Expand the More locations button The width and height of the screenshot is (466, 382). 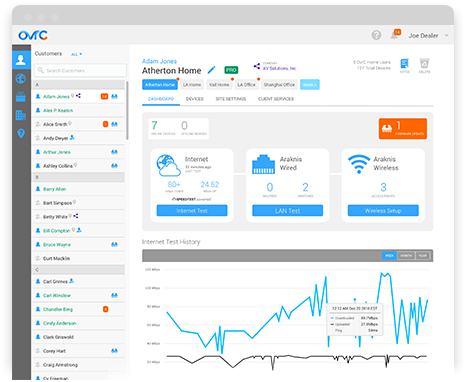[310, 85]
